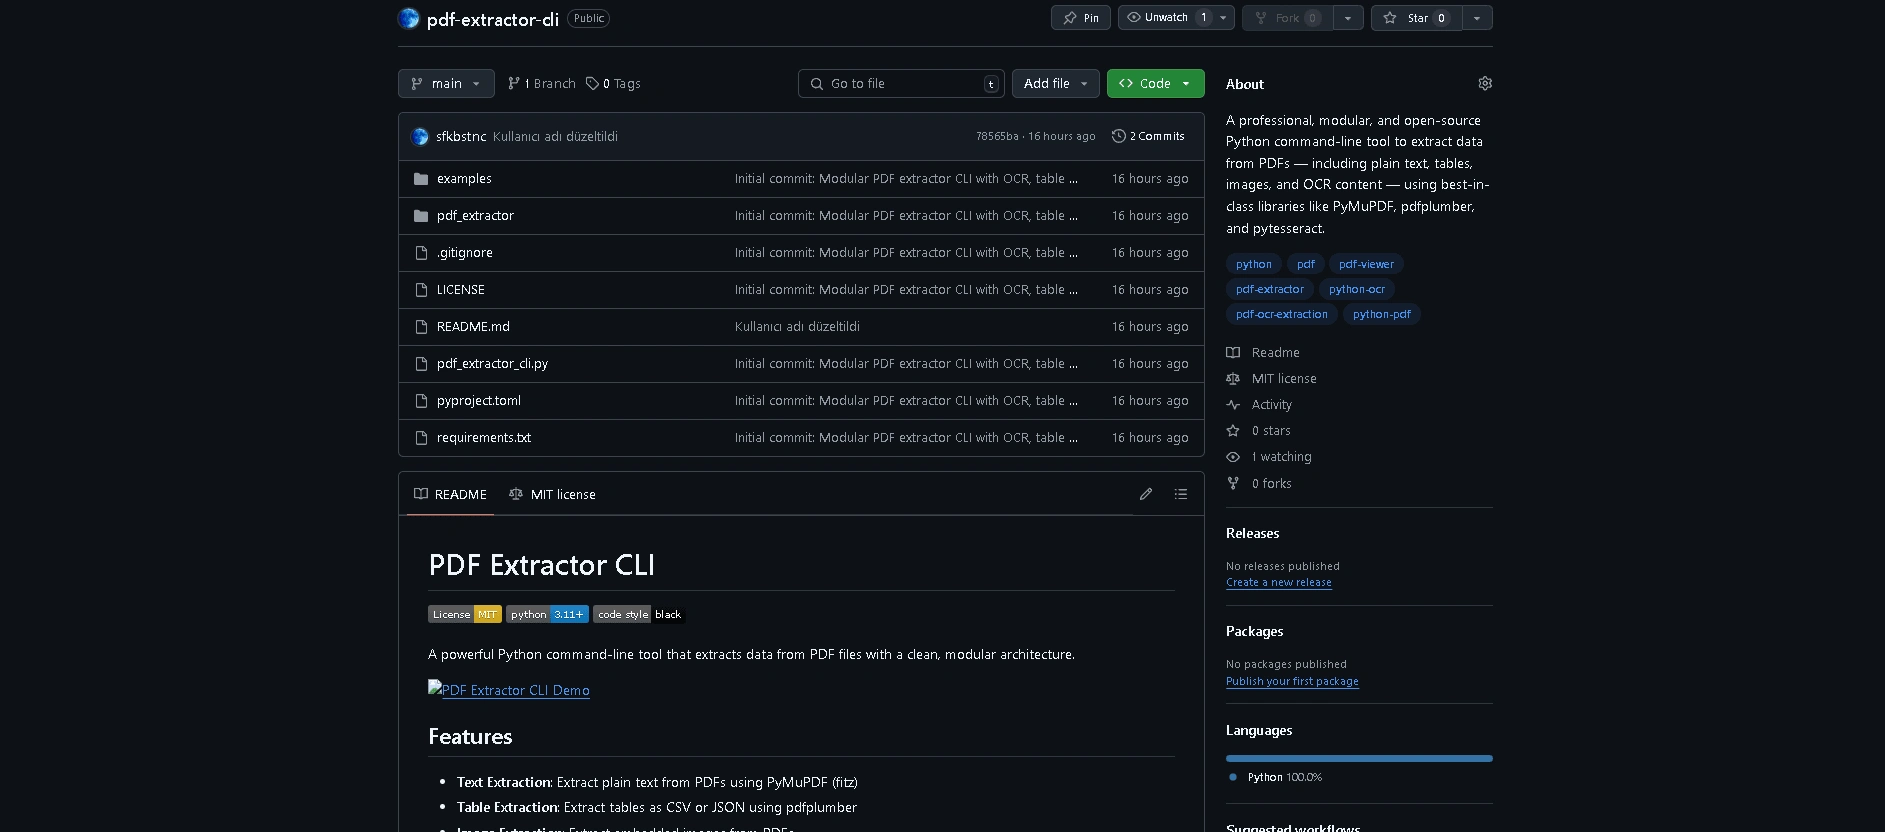Switch to the README tab

[x=450, y=494]
